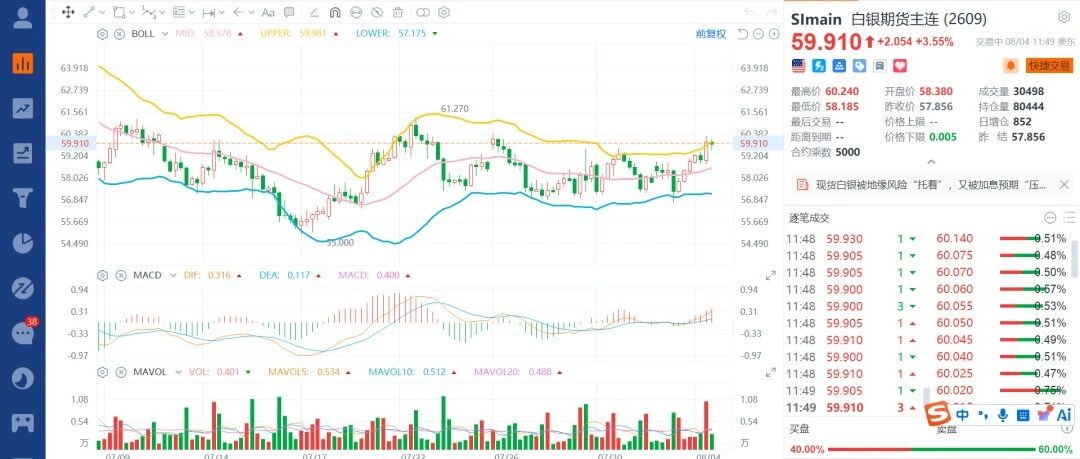Click the 快捷交易 quick trade button
The width and height of the screenshot is (1080, 459).
[x=1049, y=65]
